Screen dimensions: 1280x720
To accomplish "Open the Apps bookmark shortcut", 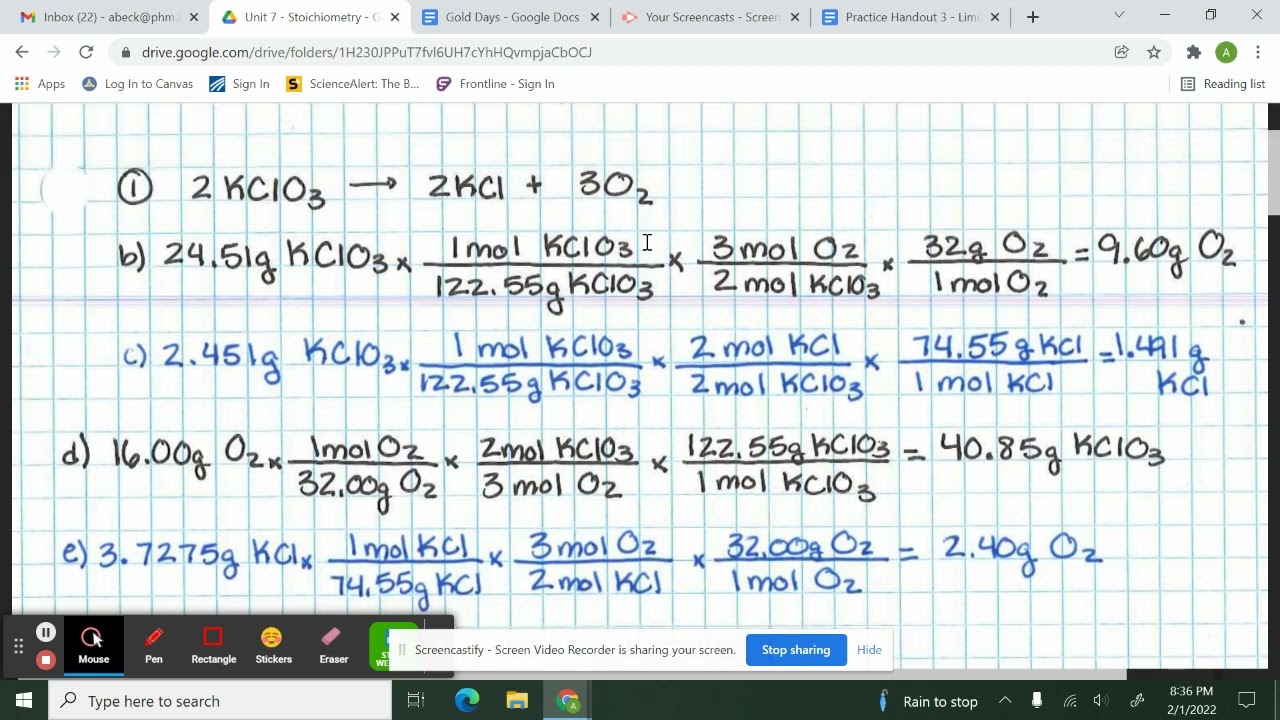I will [x=40, y=84].
